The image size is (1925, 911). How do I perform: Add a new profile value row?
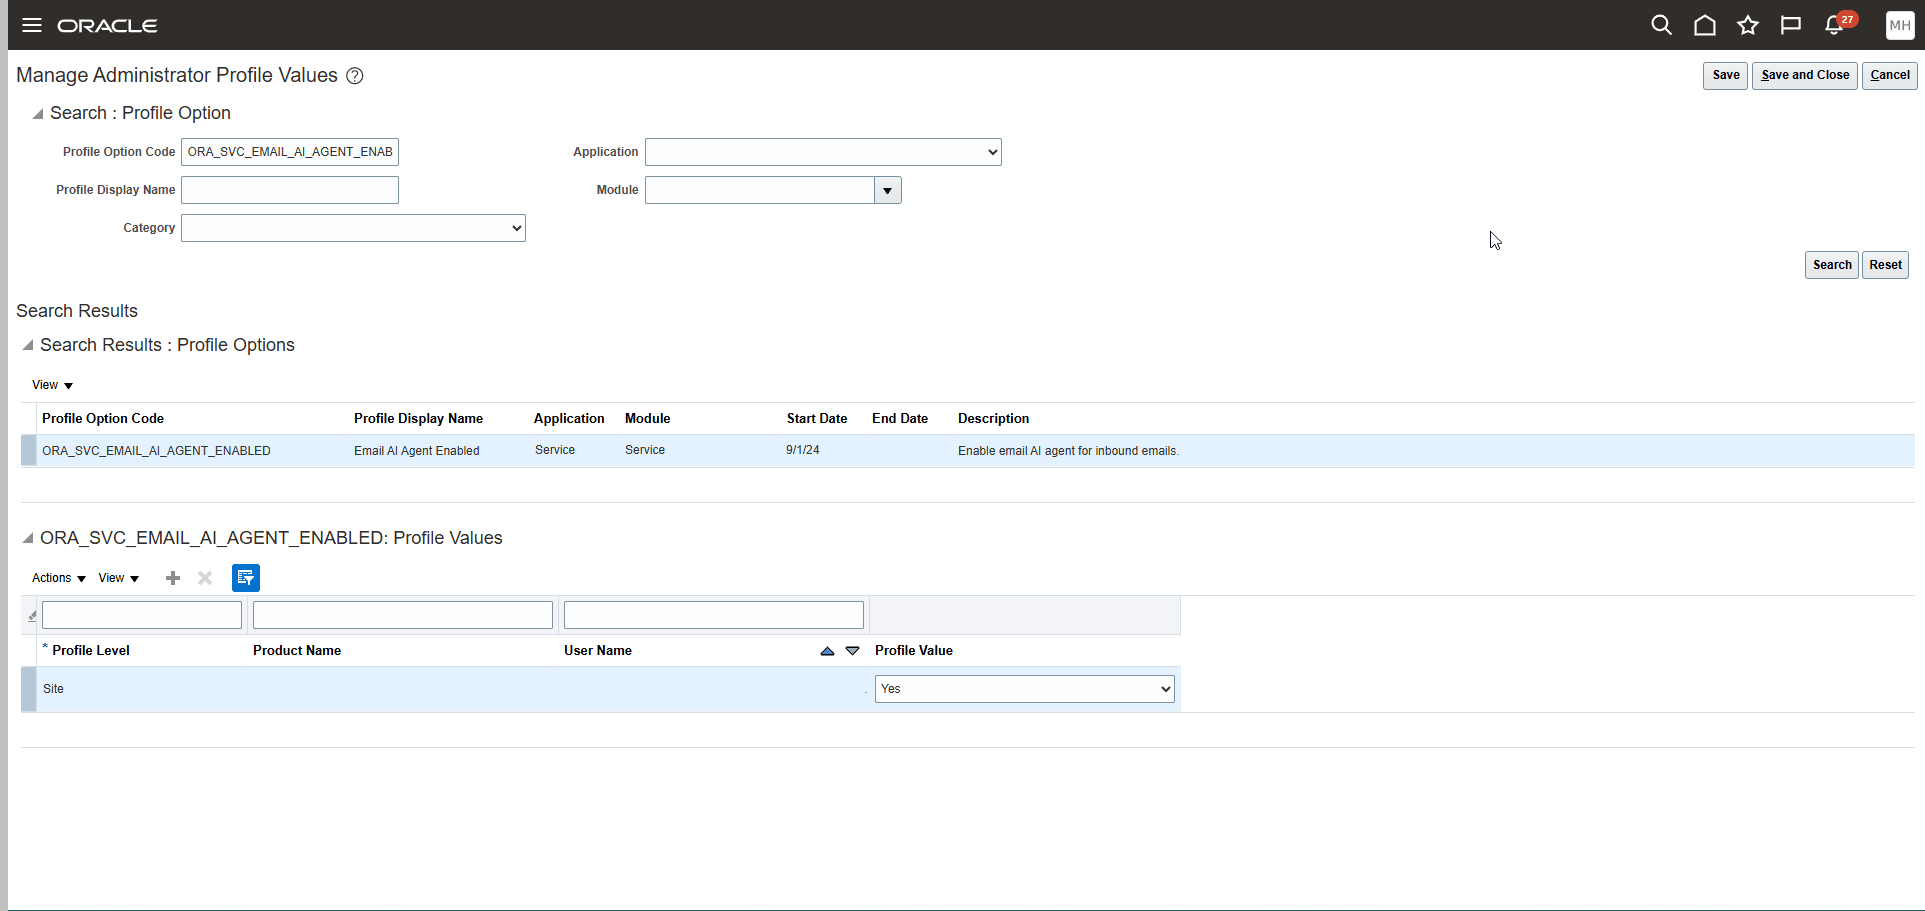coord(172,578)
